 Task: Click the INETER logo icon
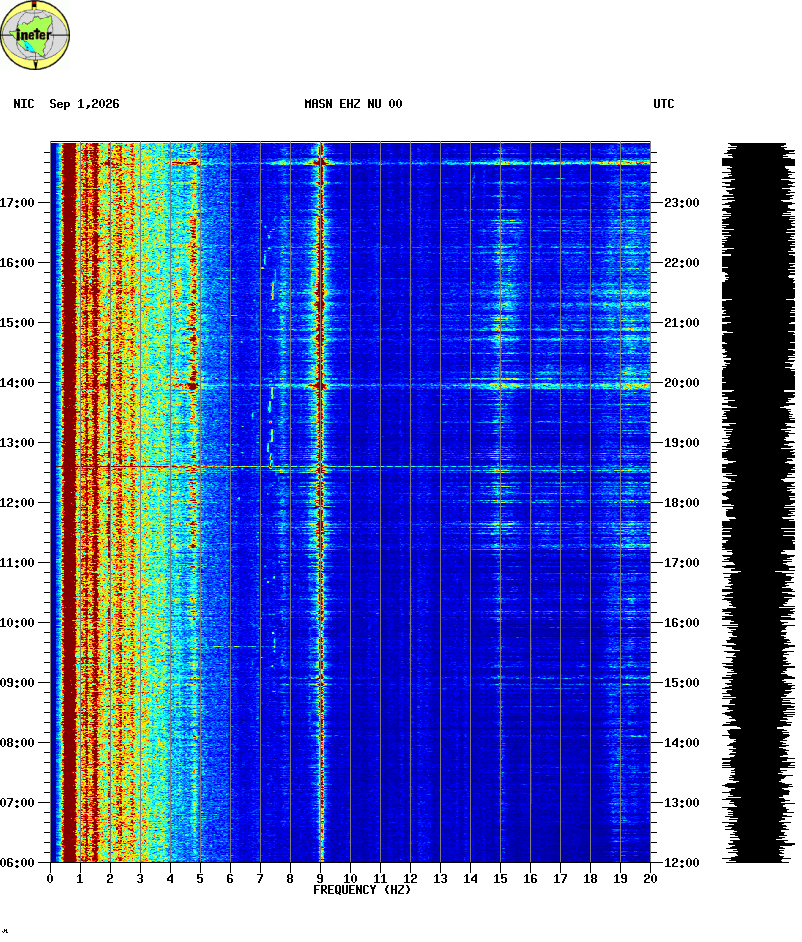click(x=35, y=35)
